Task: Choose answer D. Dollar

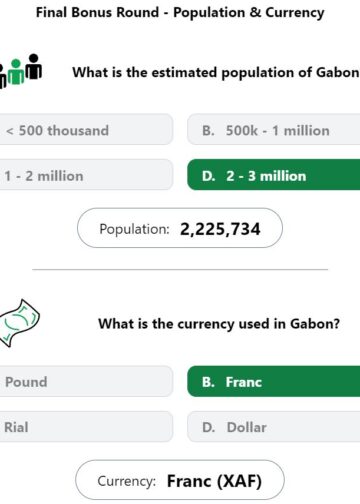Action: (274, 427)
